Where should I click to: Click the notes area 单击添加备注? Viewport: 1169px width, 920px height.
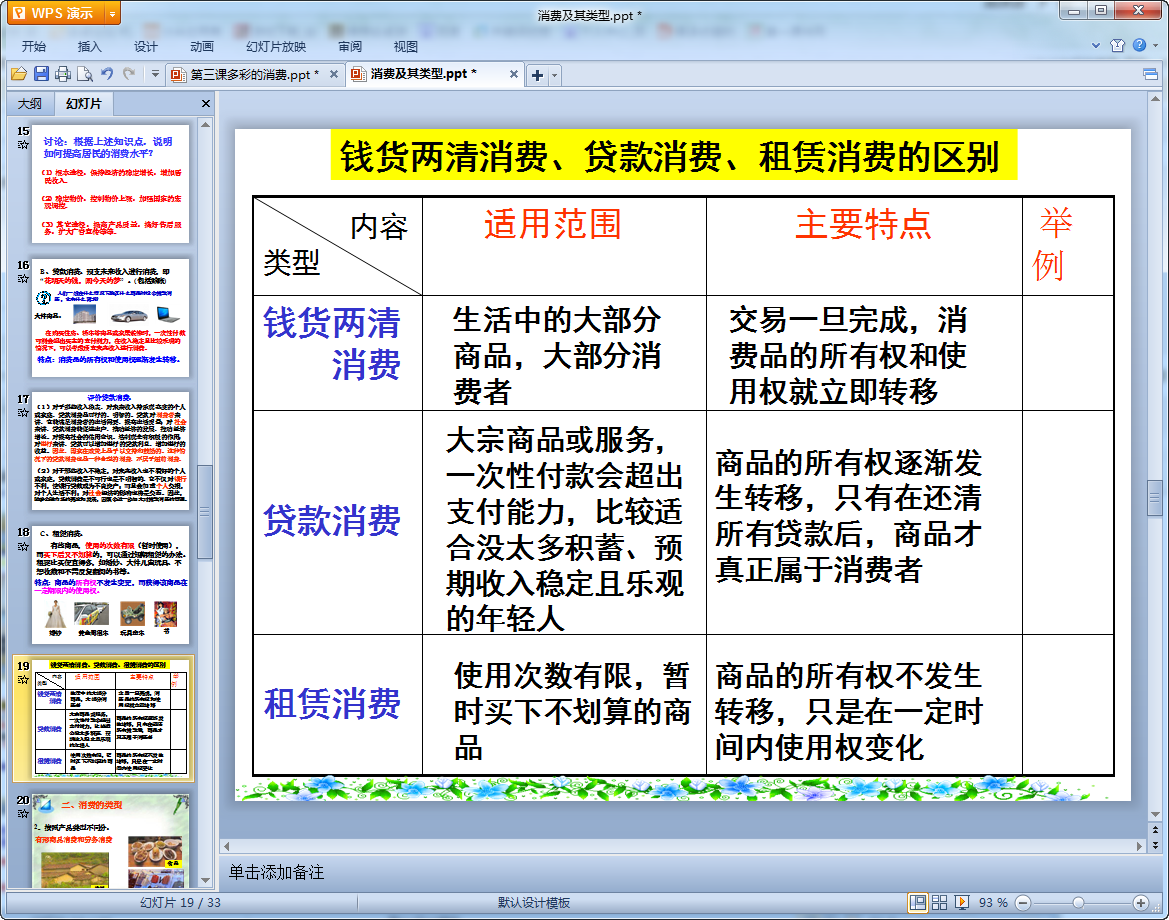coord(277,872)
